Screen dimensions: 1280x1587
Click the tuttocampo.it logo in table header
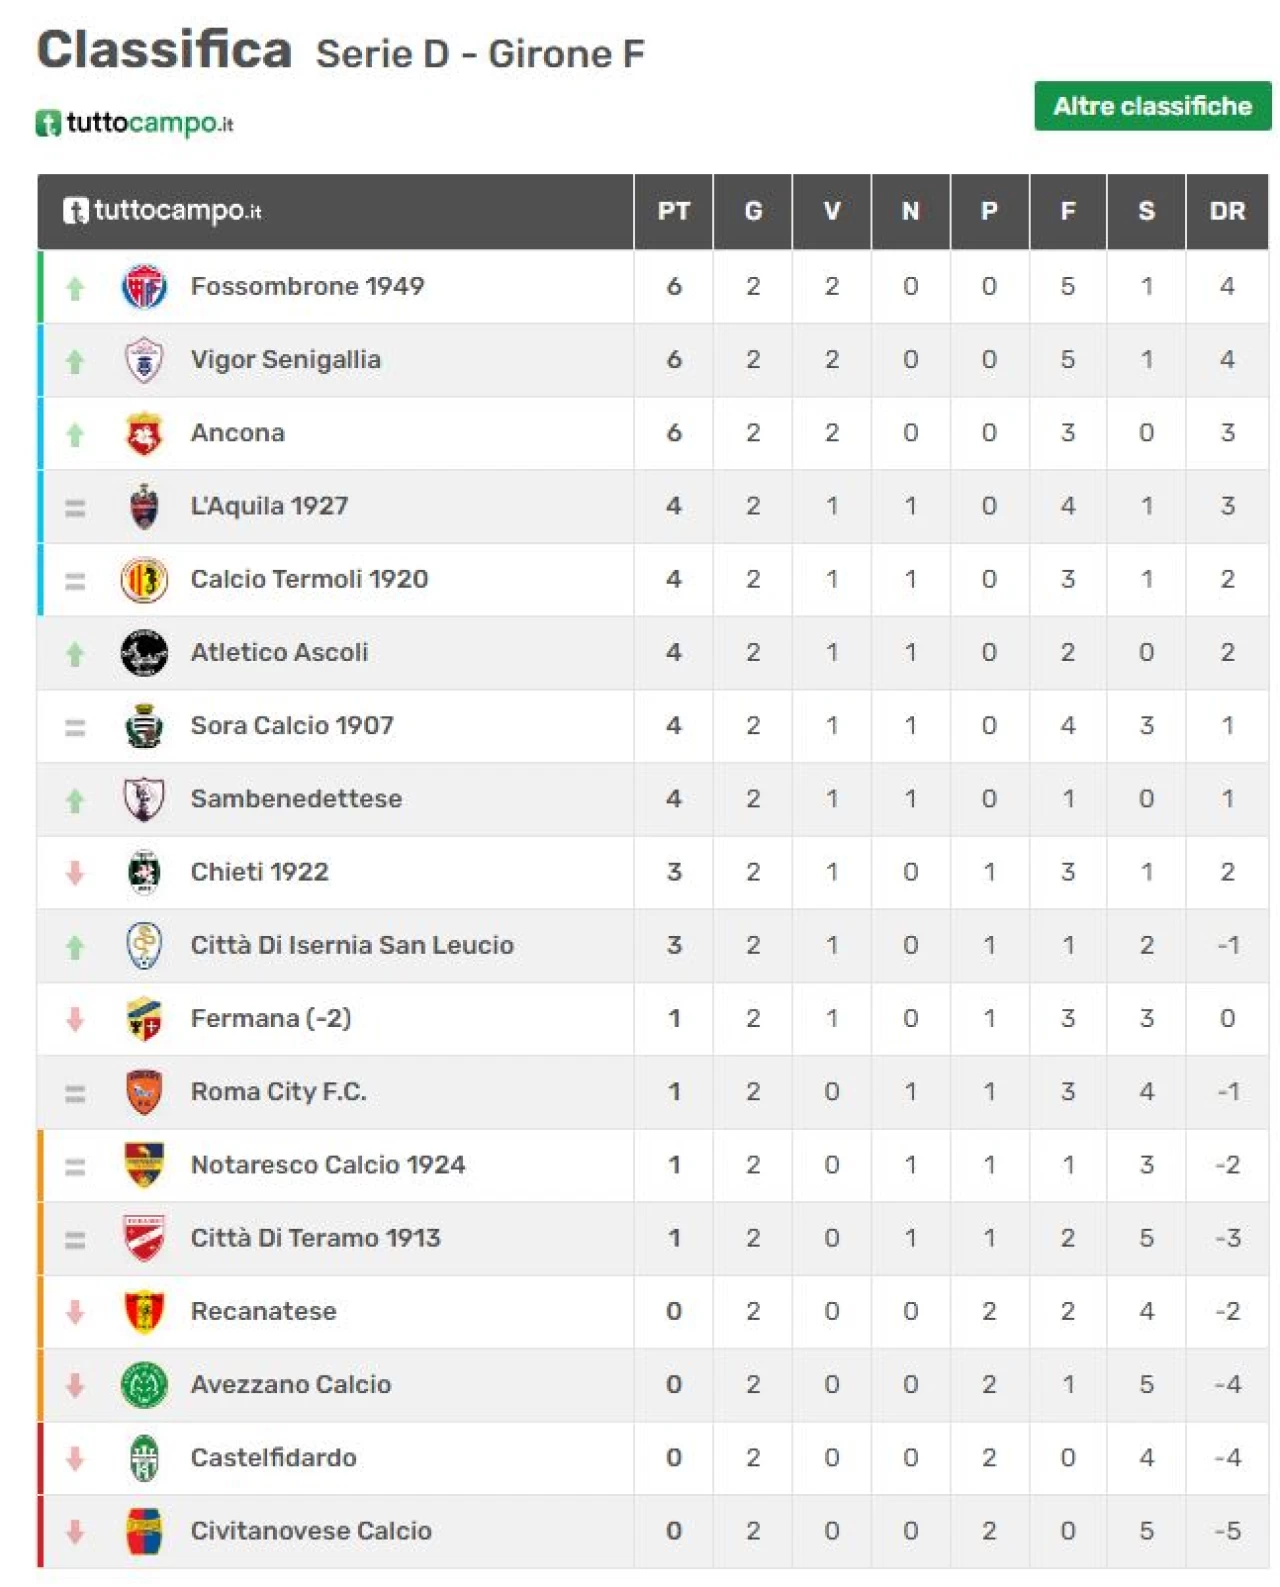[162, 211]
